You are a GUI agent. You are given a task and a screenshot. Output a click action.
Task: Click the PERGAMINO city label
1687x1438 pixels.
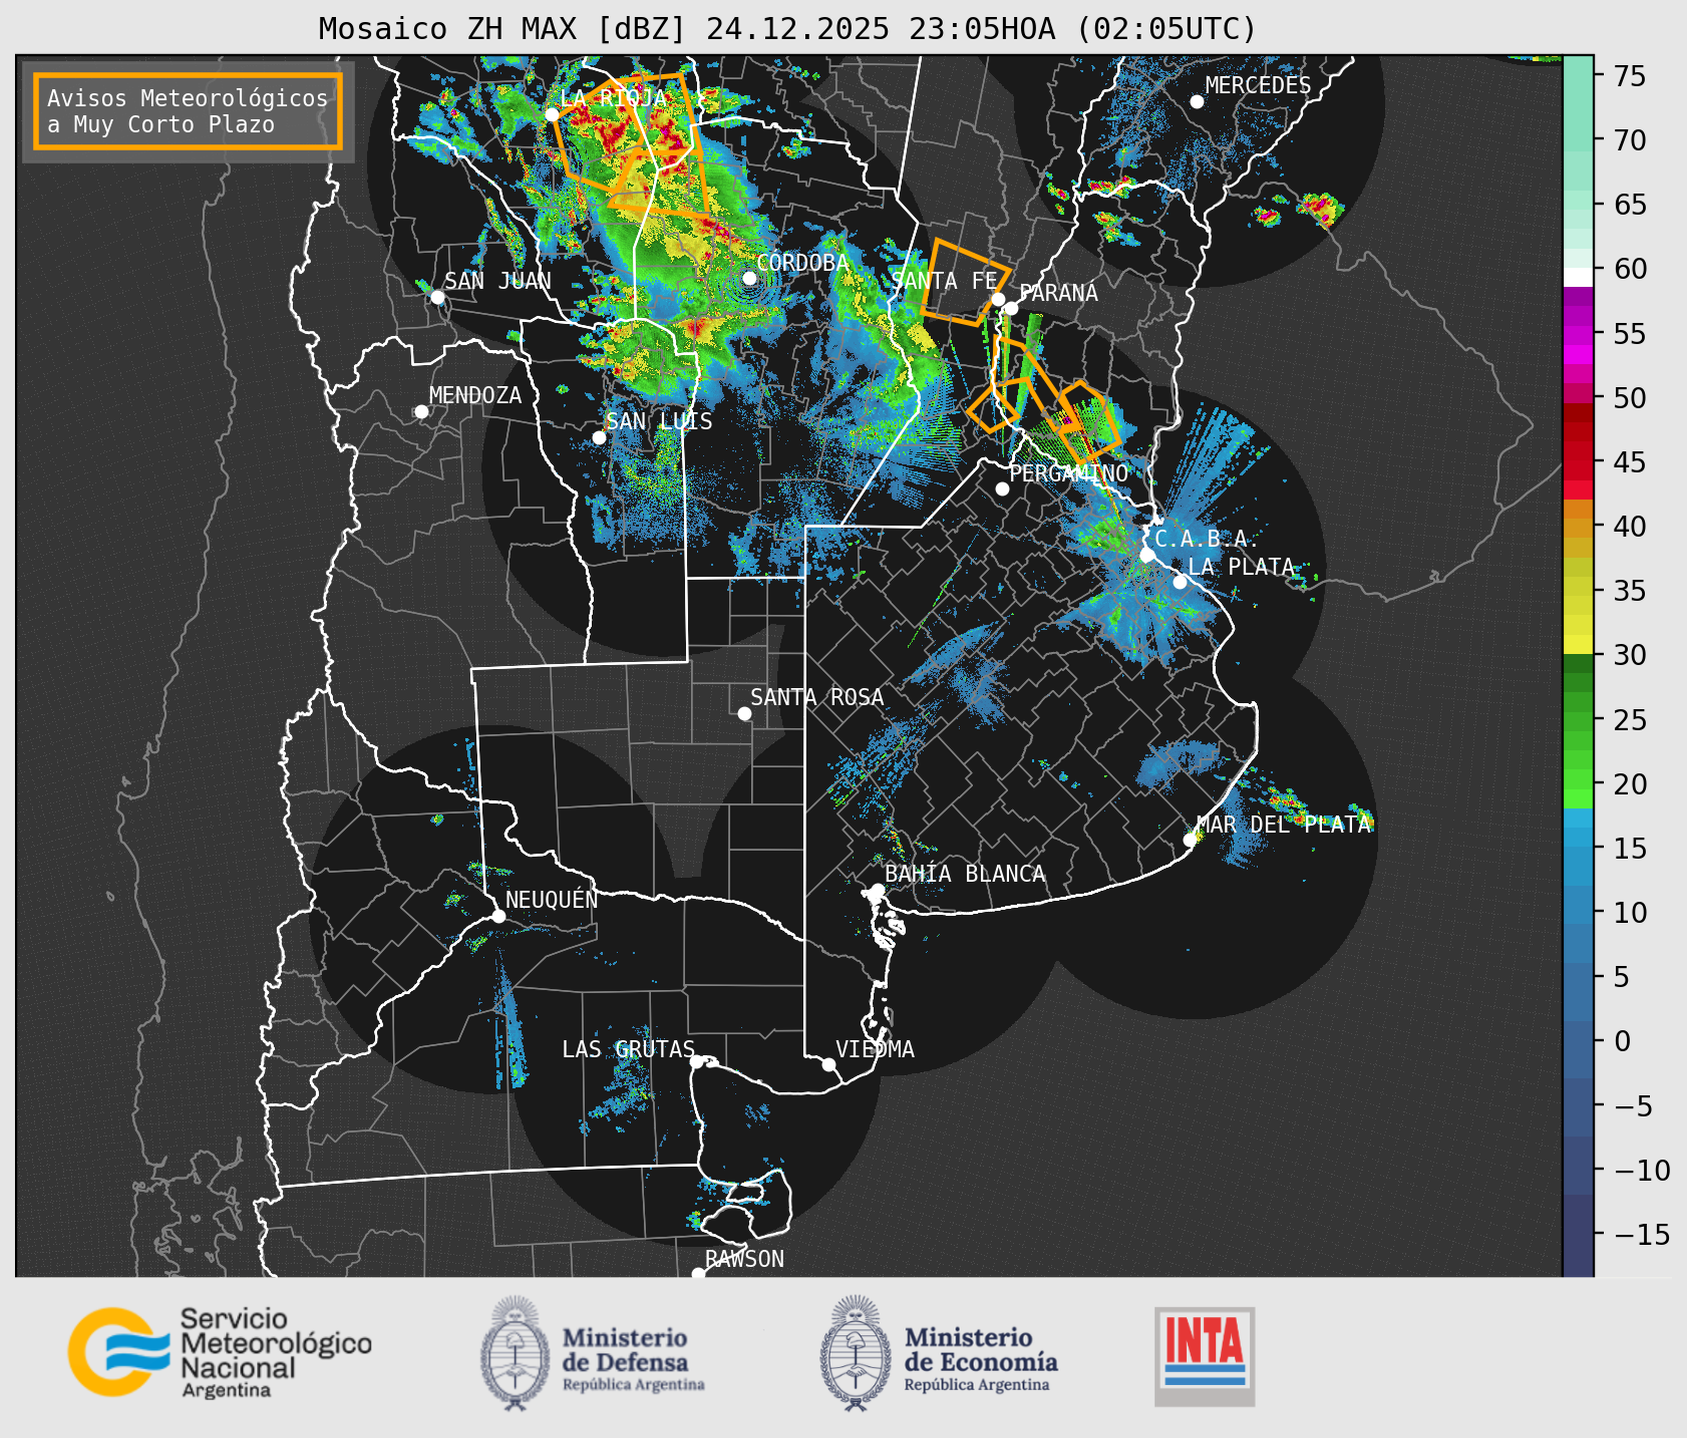point(1069,473)
